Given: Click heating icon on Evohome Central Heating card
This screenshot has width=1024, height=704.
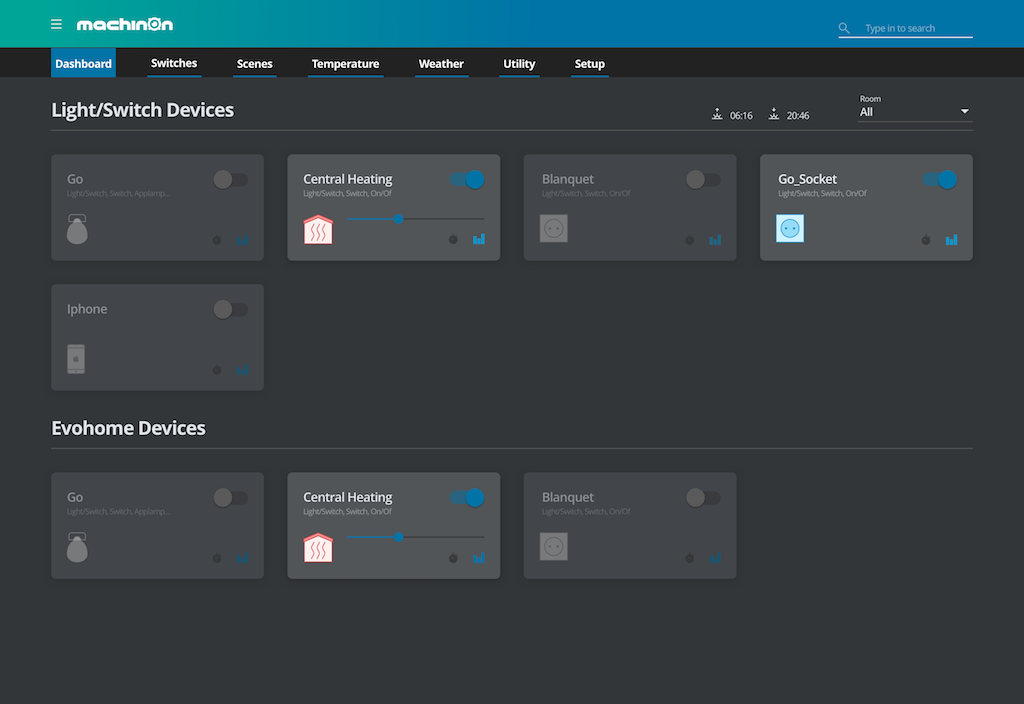Looking at the screenshot, I should (318, 547).
